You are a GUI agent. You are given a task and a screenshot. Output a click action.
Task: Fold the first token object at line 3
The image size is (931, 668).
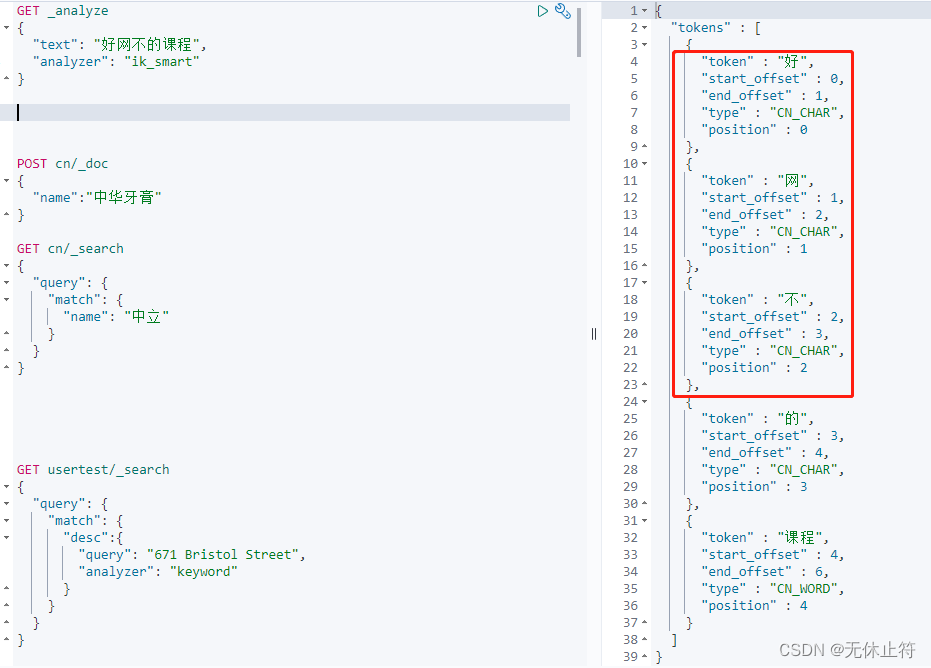tap(644, 45)
